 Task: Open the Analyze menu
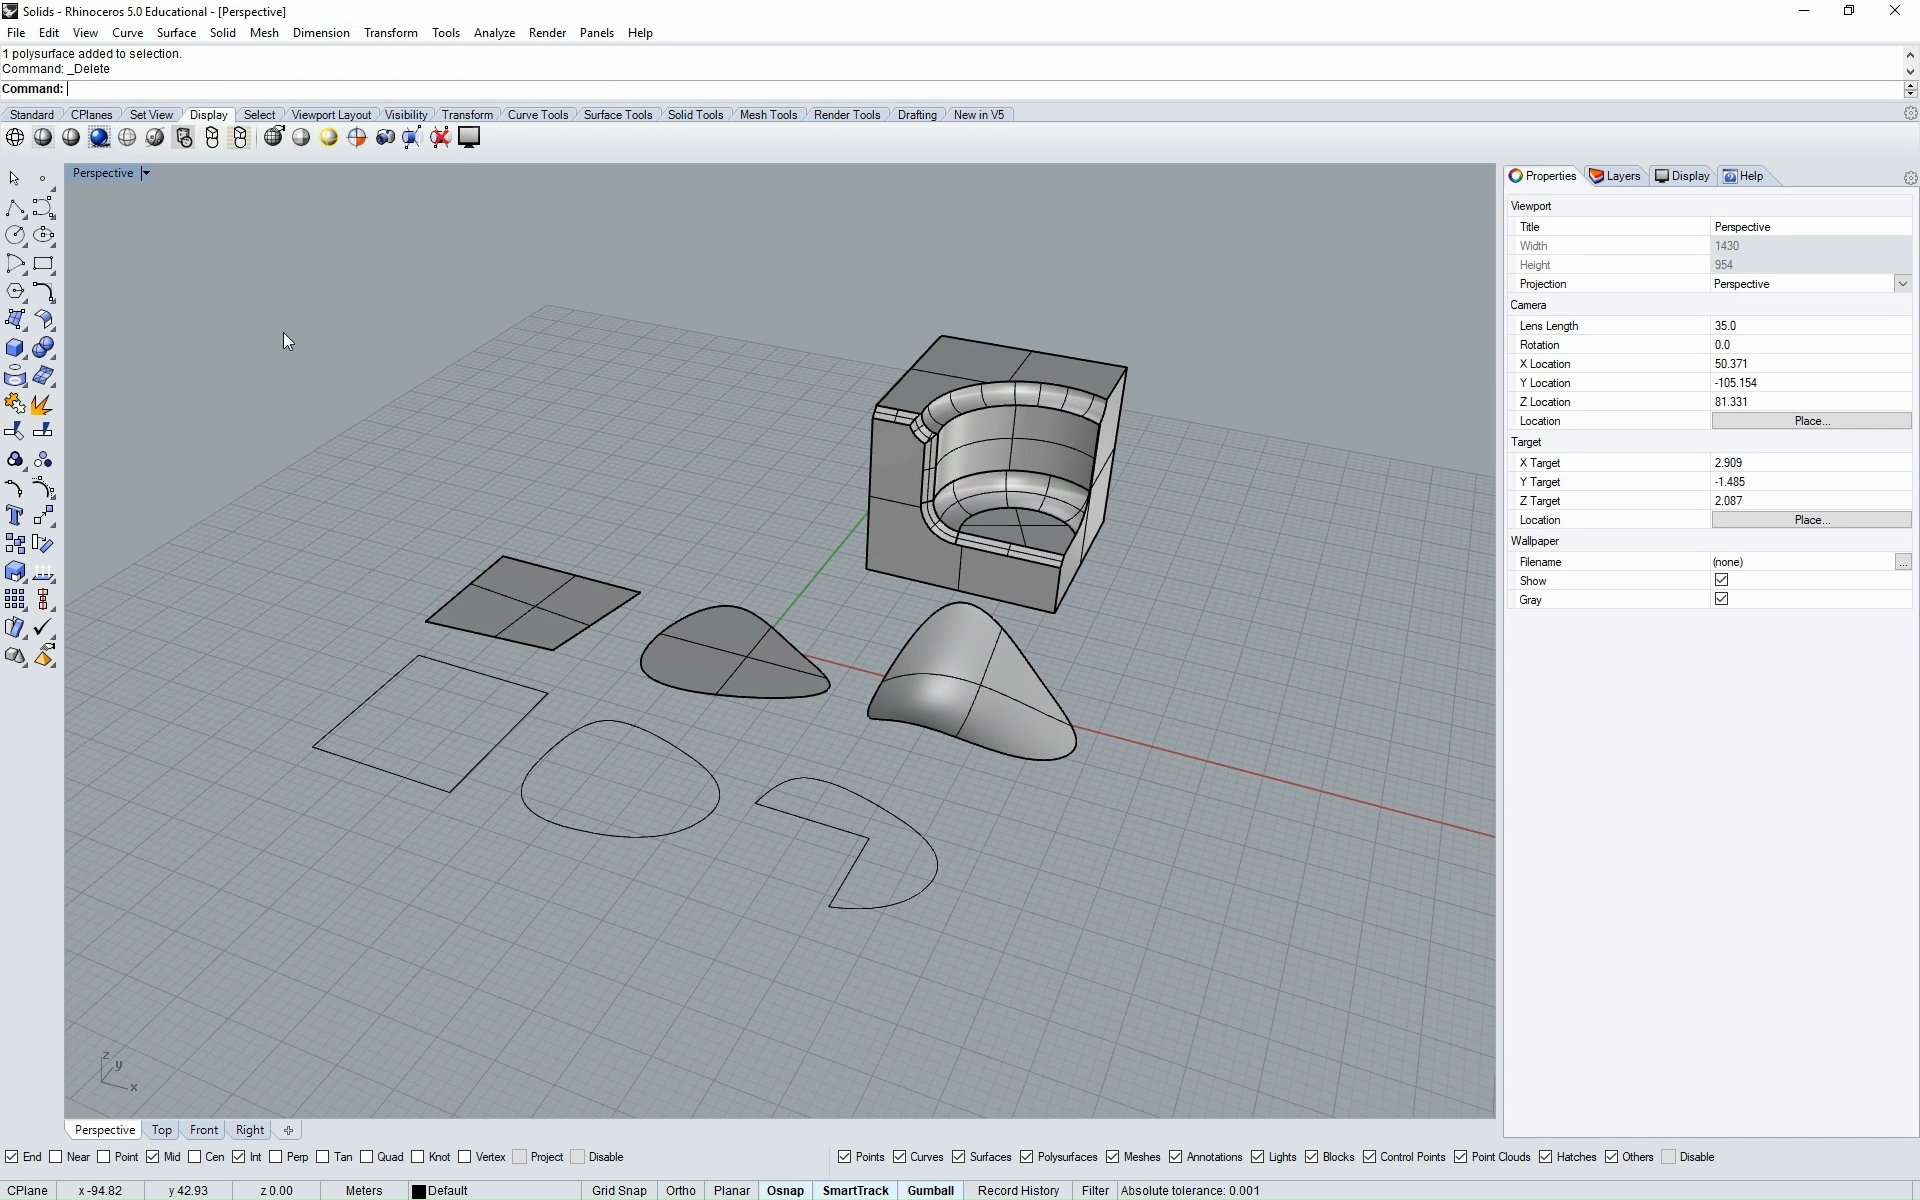(x=495, y=32)
